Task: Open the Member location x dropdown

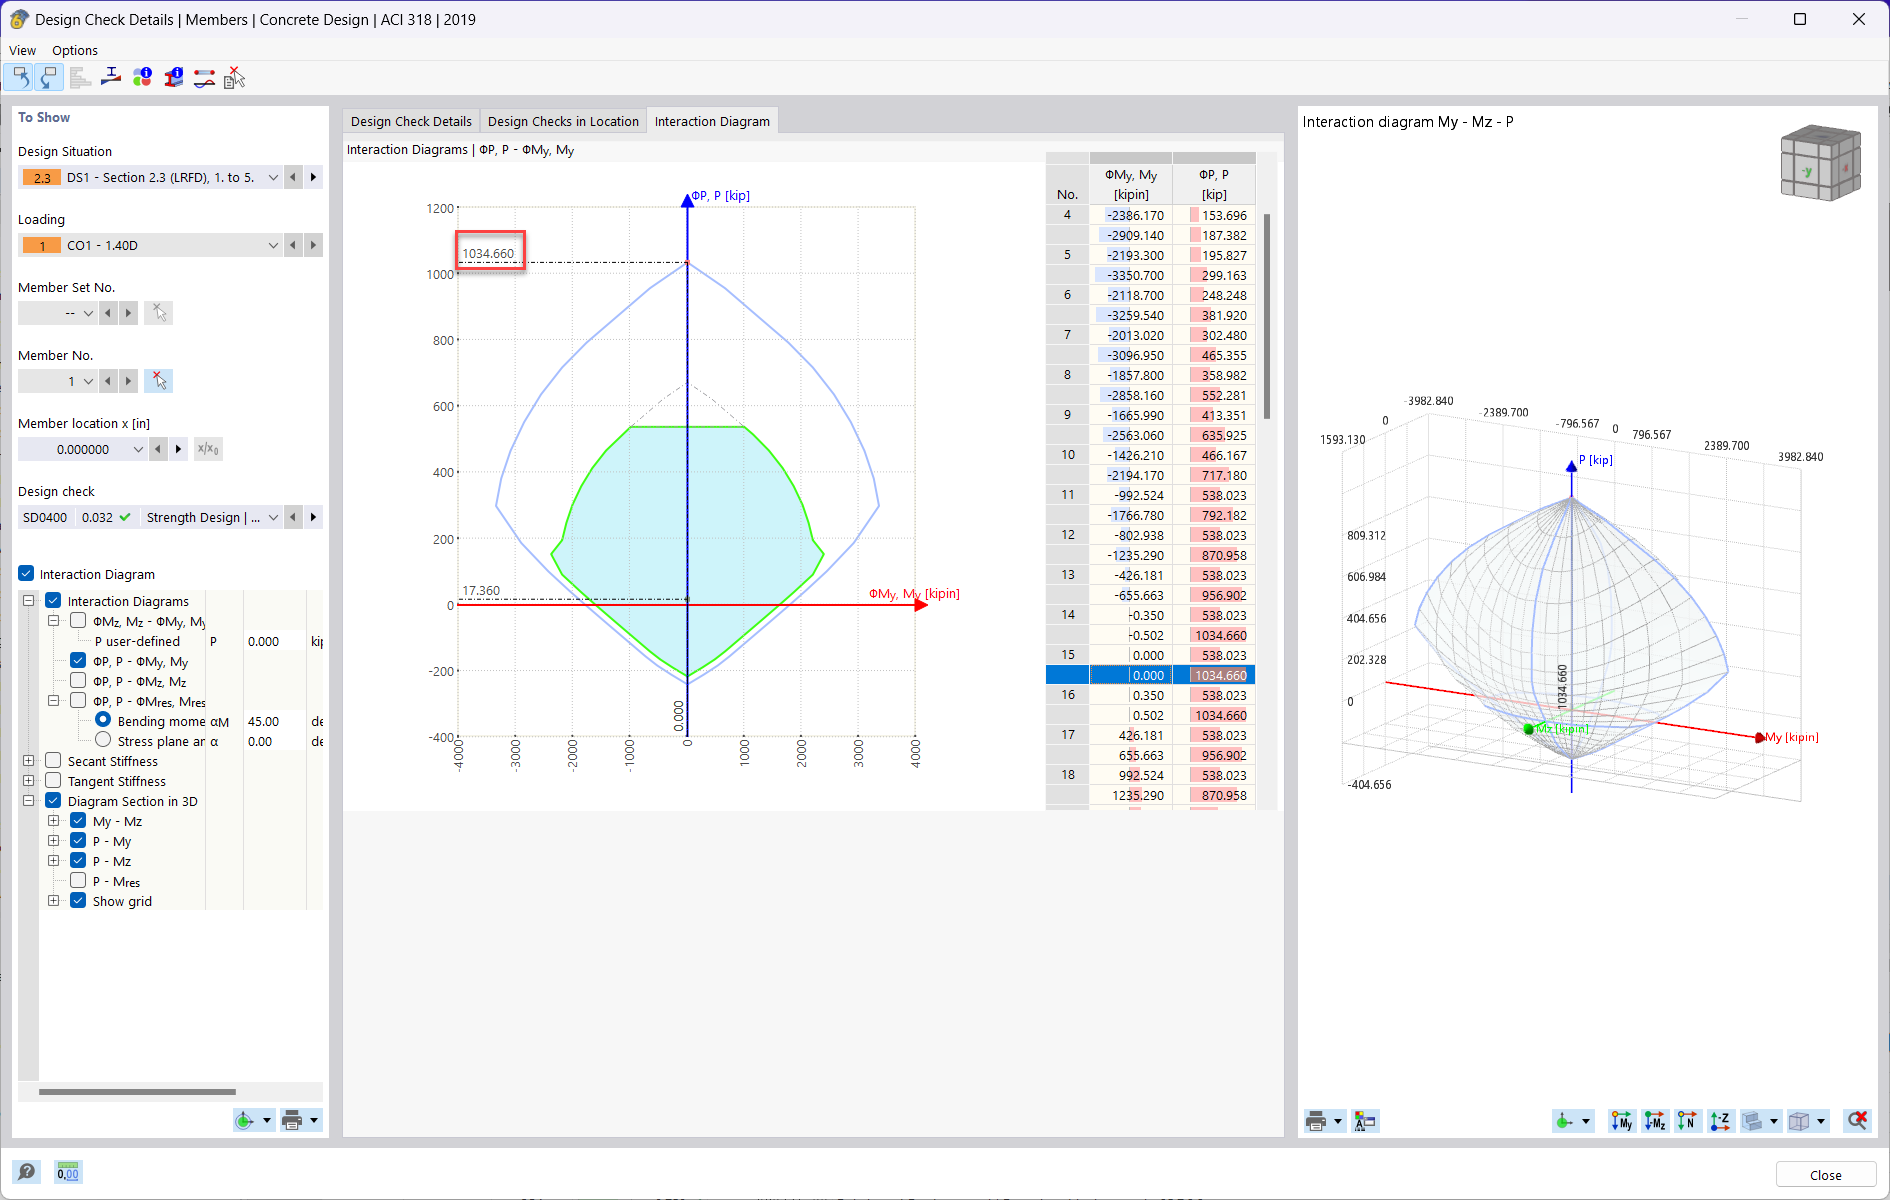Action: tap(138, 449)
